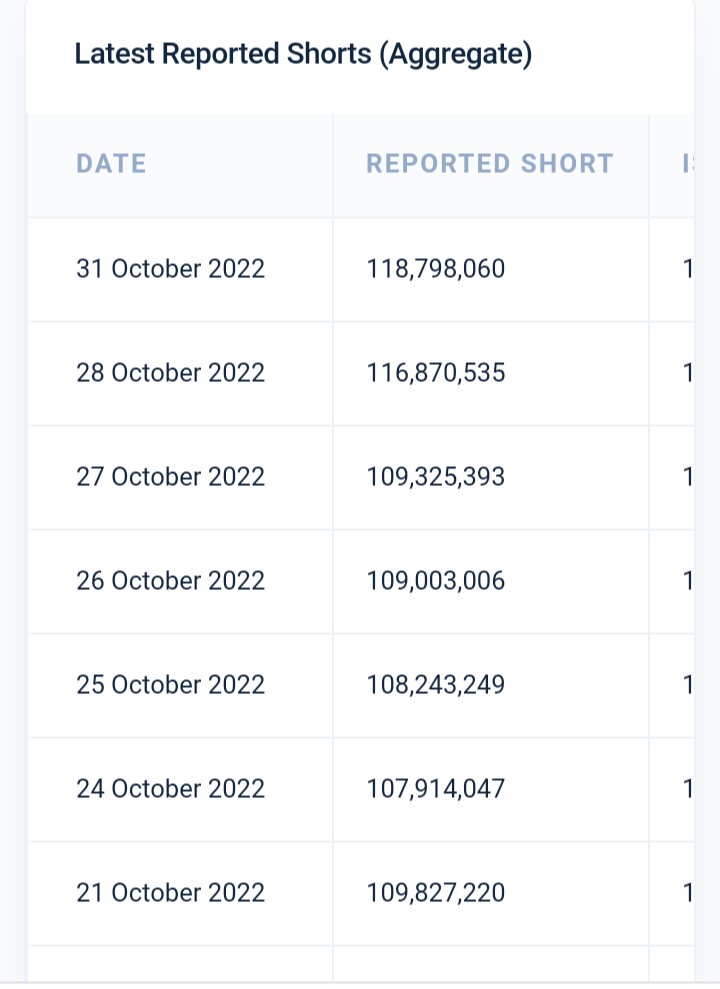Viewport: 720px width, 989px height.
Task: Click the truncated third-column cell for 31 October
Action: pos(686,269)
